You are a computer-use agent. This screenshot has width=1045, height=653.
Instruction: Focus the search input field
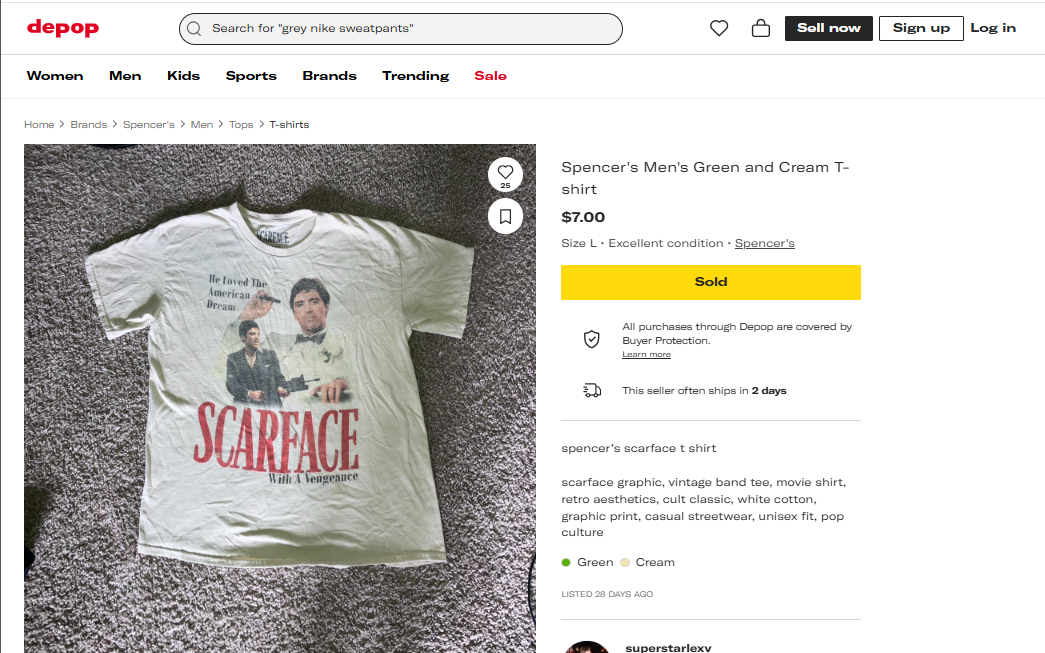(x=410, y=29)
